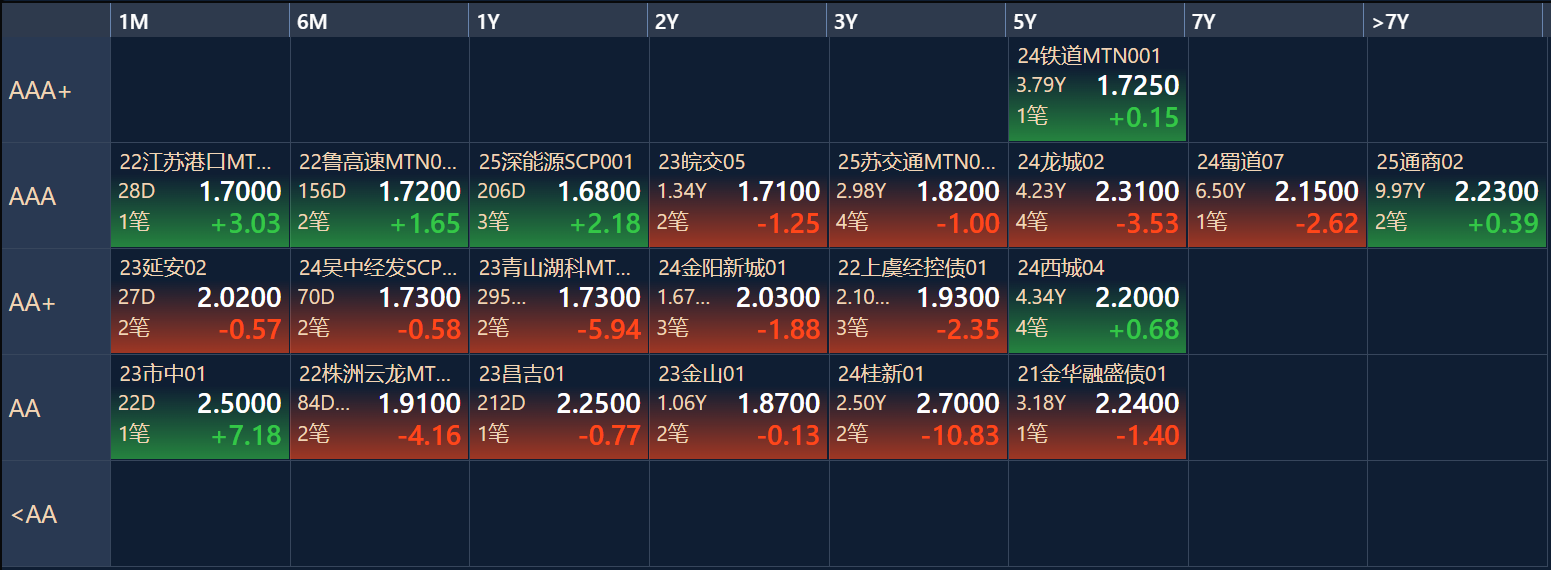The width and height of the screenshot is (1551, 570).
Task: Open the 23皖交05 bond tile
Action: click(x=738, y=196)
